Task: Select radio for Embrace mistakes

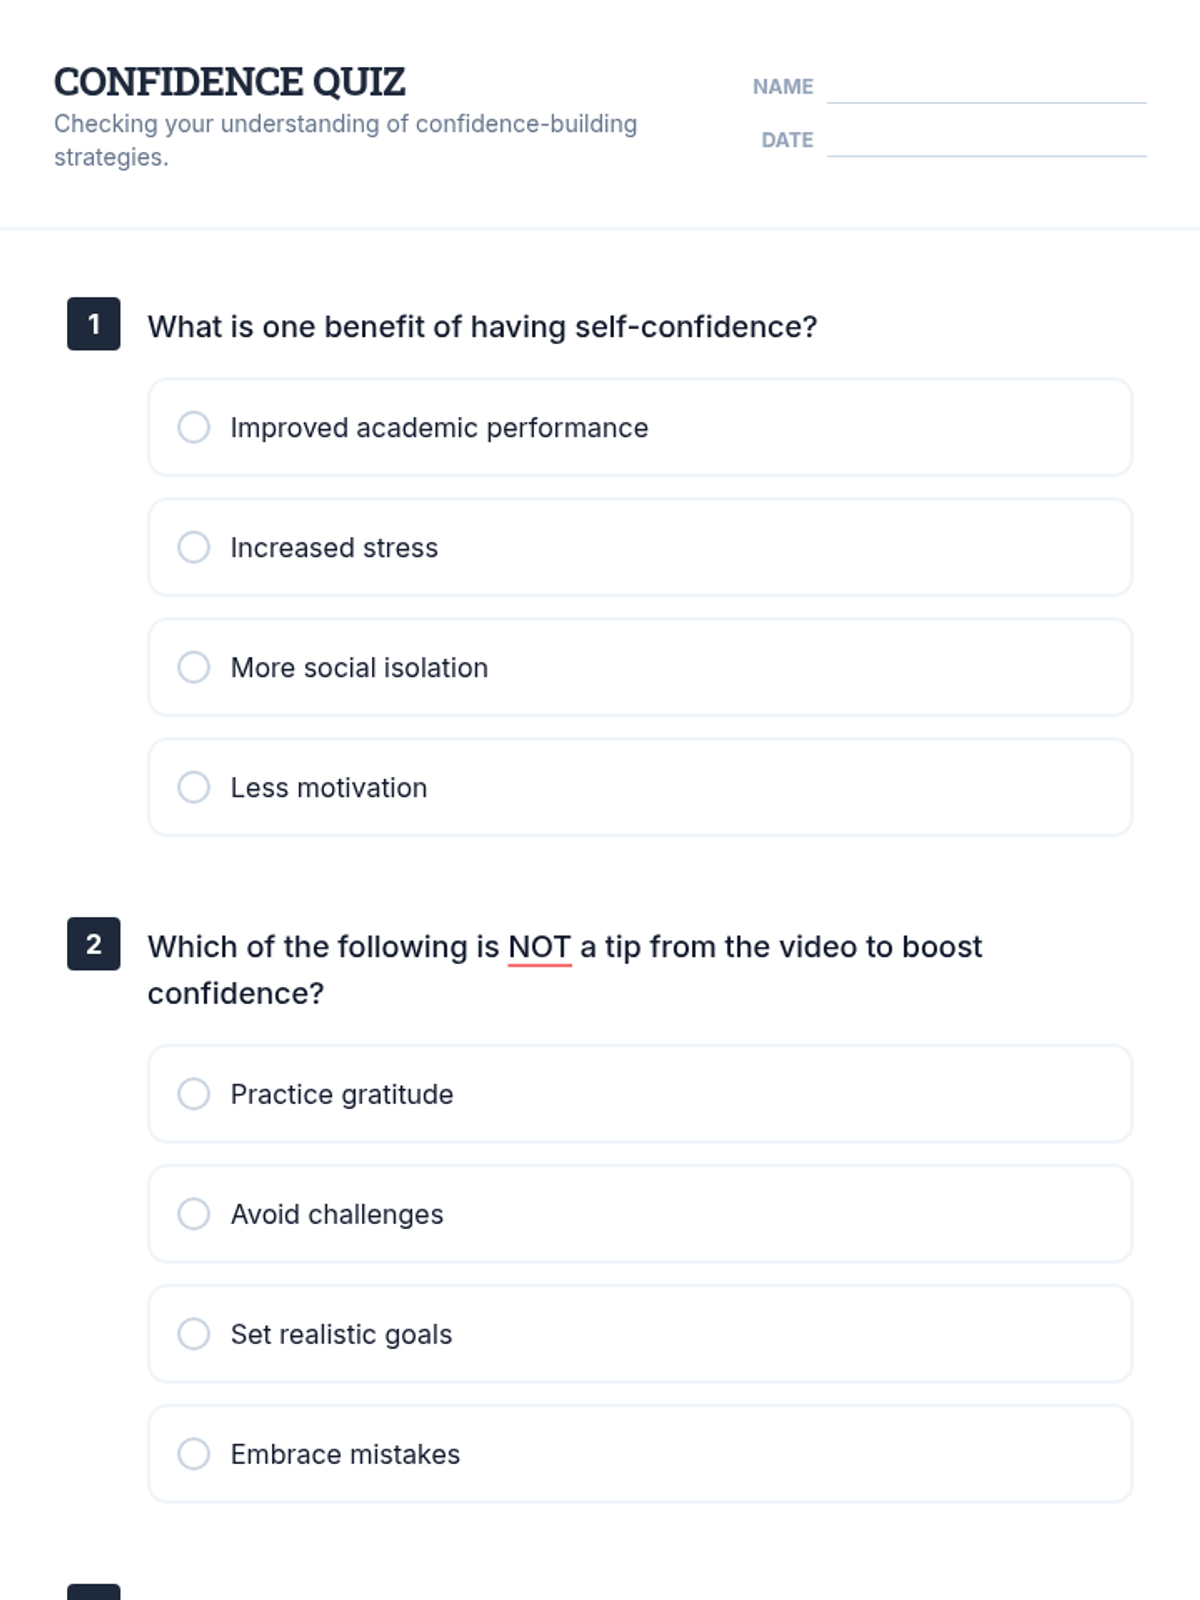Action: tap(194, 1454)
